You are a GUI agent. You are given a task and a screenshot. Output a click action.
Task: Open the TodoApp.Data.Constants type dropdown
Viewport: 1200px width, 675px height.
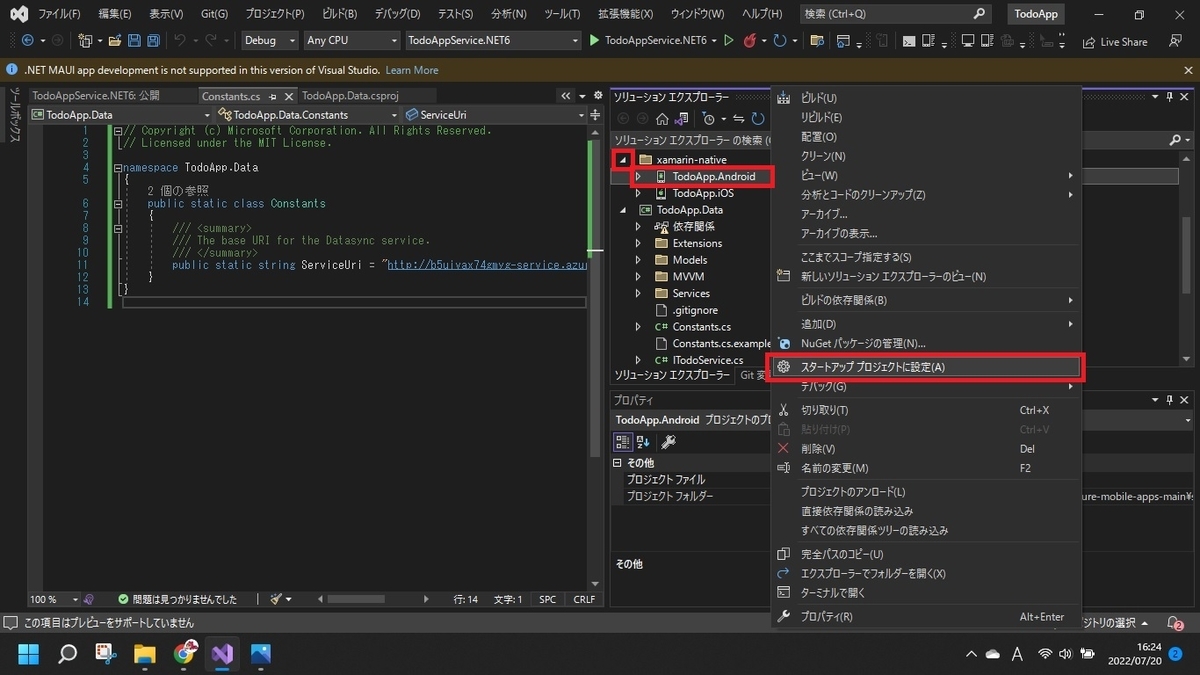[x=308, y=115]
